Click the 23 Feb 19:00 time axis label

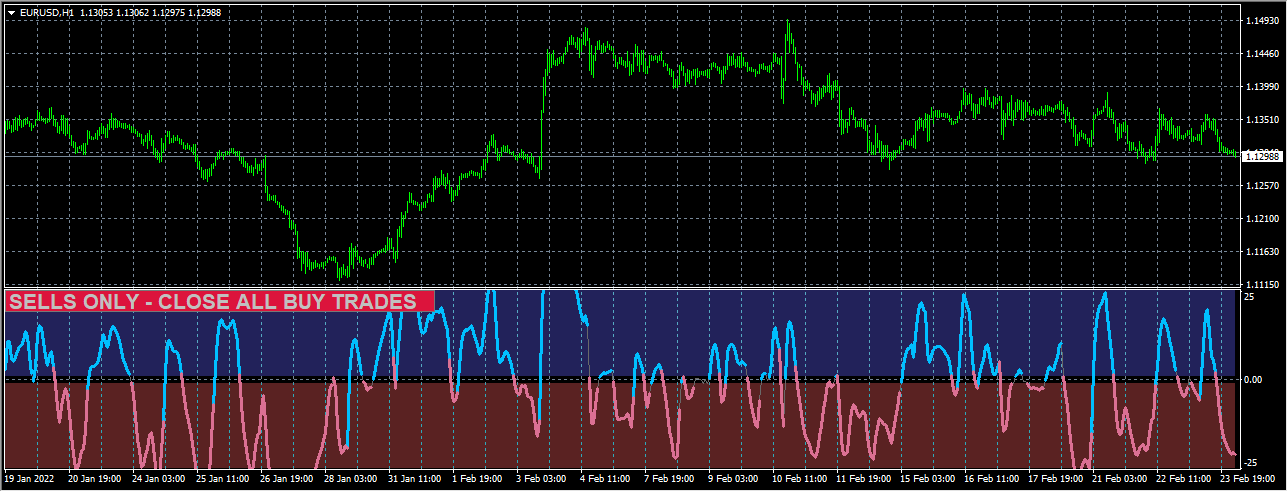click(1246, 478)
